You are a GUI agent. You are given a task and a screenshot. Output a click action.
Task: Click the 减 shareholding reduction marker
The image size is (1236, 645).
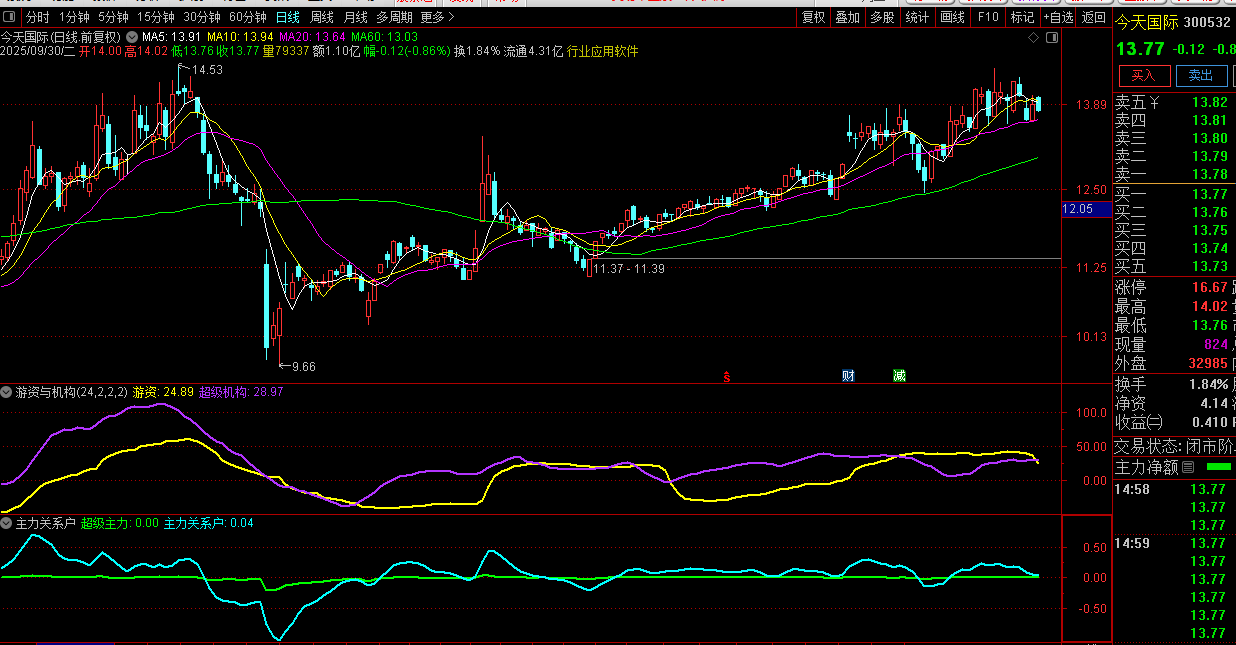(x=899, y=376)
